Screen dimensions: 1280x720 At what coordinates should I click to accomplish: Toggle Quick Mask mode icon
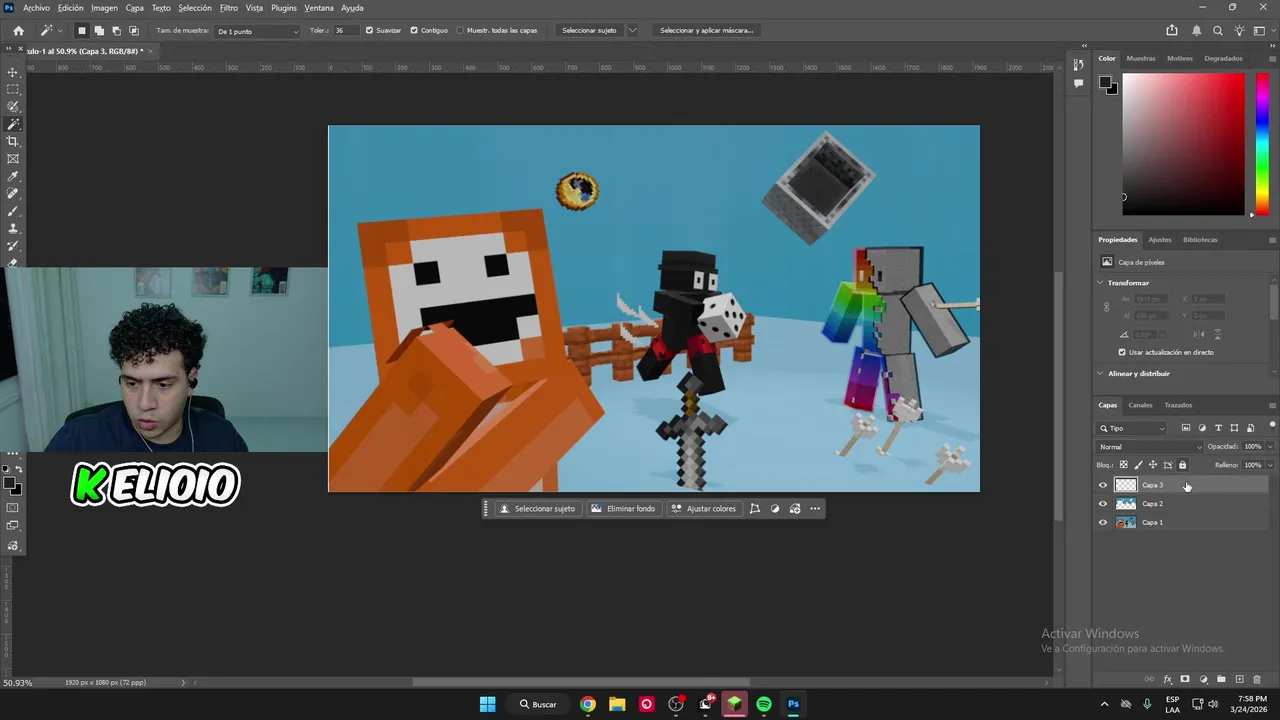click(x=13, y=508)
